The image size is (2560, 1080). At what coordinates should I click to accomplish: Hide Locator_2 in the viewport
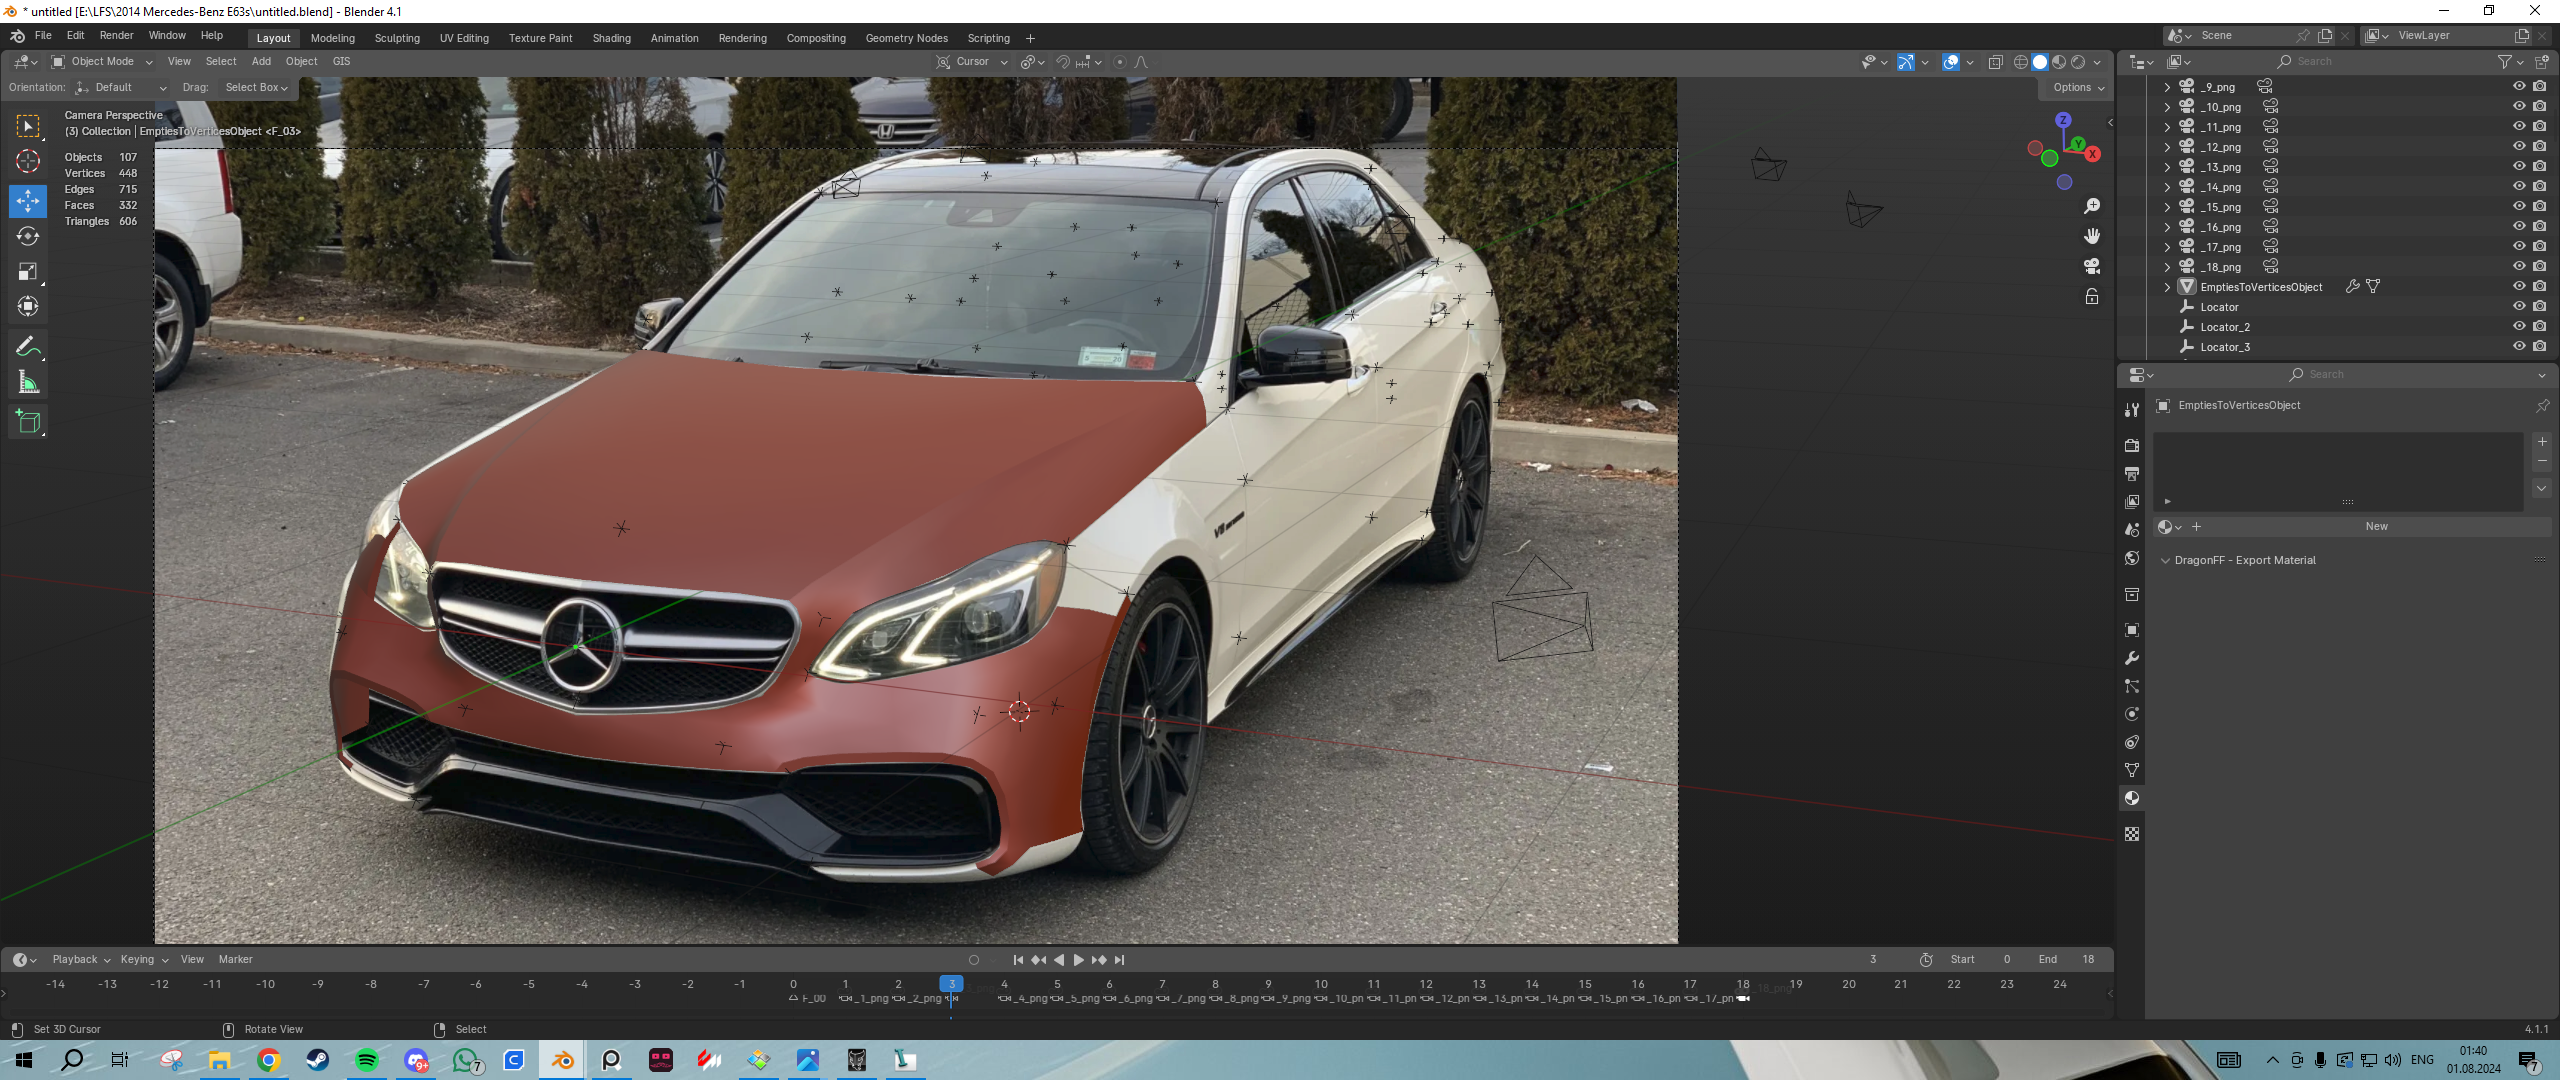pyautogui.click(x=2519, y=327)
